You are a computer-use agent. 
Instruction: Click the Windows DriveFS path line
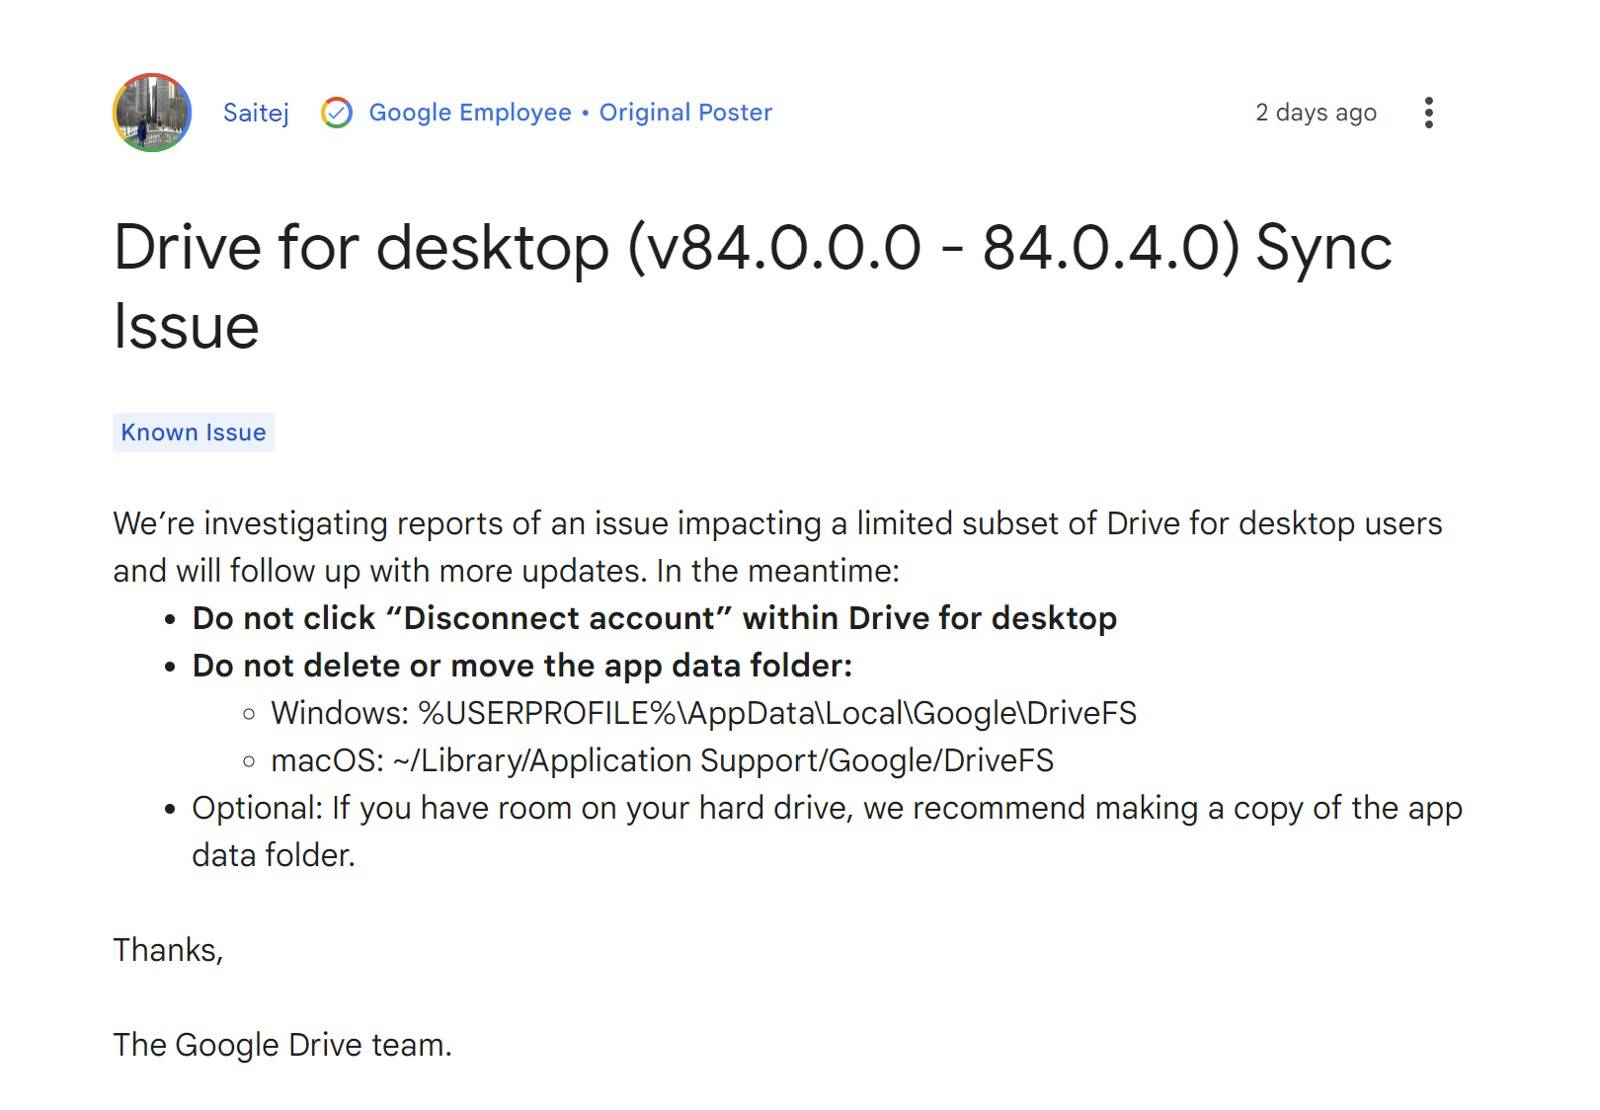point(704,713)
